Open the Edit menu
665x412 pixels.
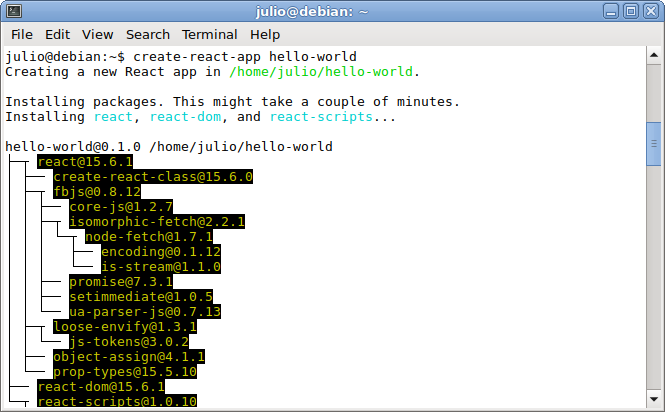point(57,34)
